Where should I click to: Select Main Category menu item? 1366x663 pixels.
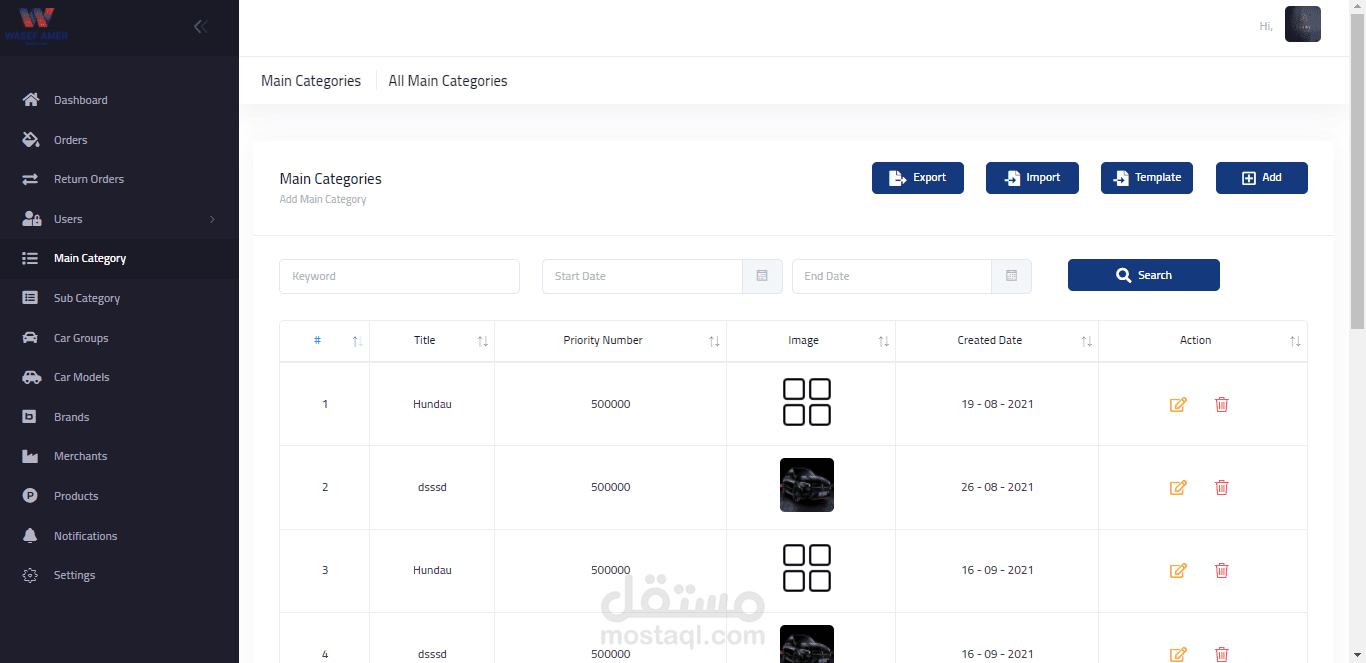(119, 258)
